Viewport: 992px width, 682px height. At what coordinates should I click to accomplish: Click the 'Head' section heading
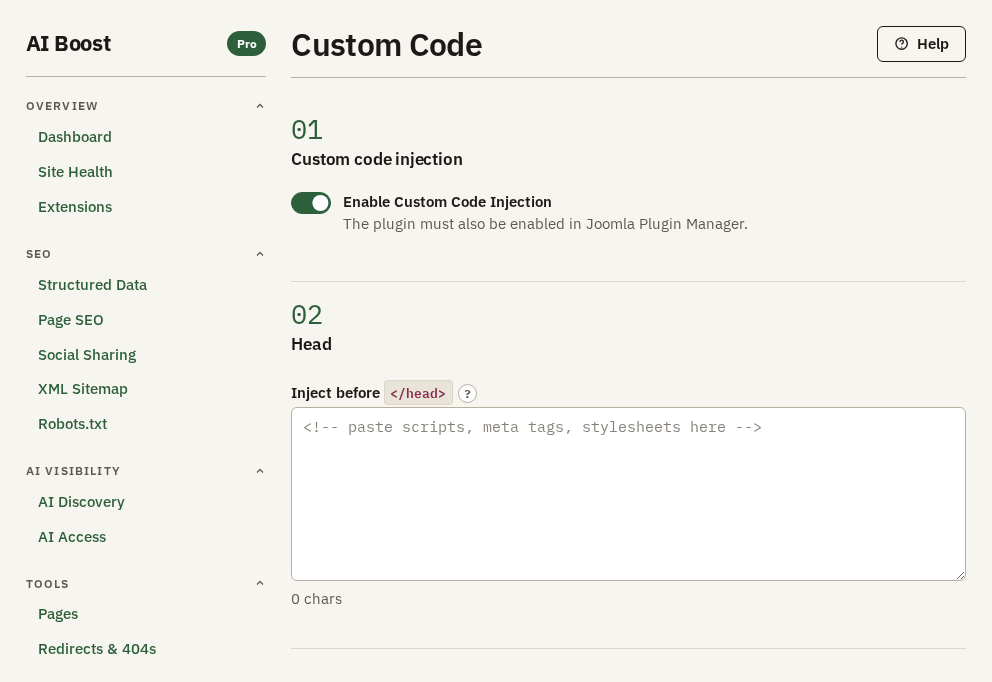click(x=311, y=344)
